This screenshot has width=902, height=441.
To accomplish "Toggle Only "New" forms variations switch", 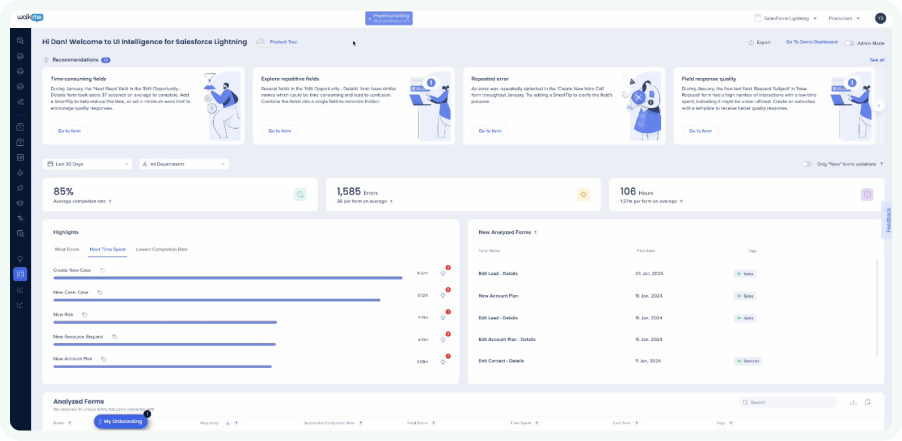I will click(807, 164).
